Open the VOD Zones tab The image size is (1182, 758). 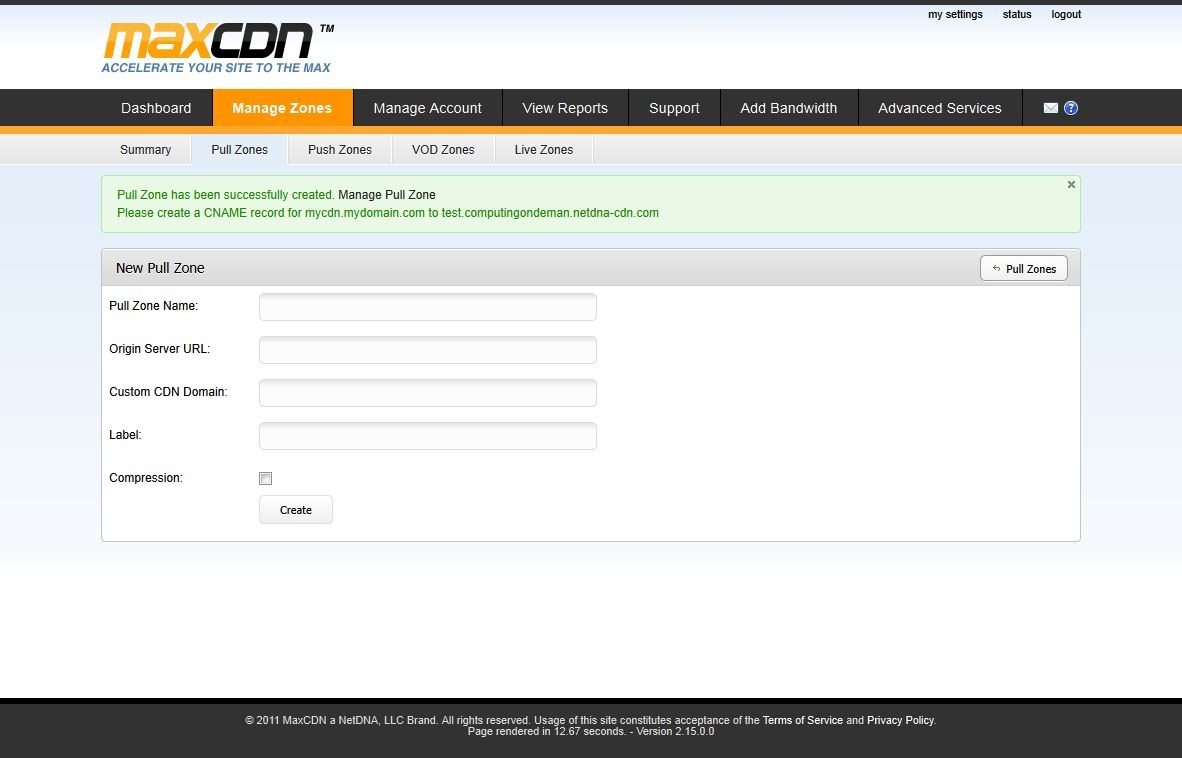coord(443,149)
